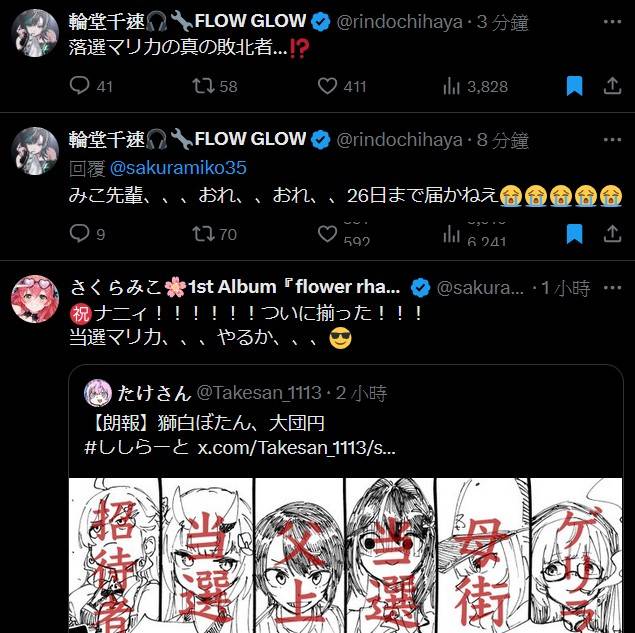The height and width of the screenshot is (633, 635).
Task: Open more options on さくらみこ's tweet
Action: [x=612, y=288]
